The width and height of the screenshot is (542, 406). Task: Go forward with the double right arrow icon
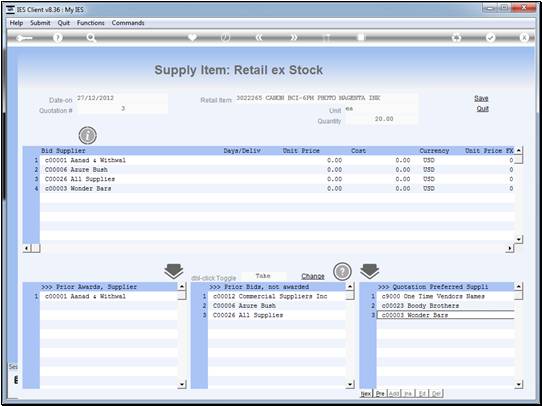(x=293, y=38)
